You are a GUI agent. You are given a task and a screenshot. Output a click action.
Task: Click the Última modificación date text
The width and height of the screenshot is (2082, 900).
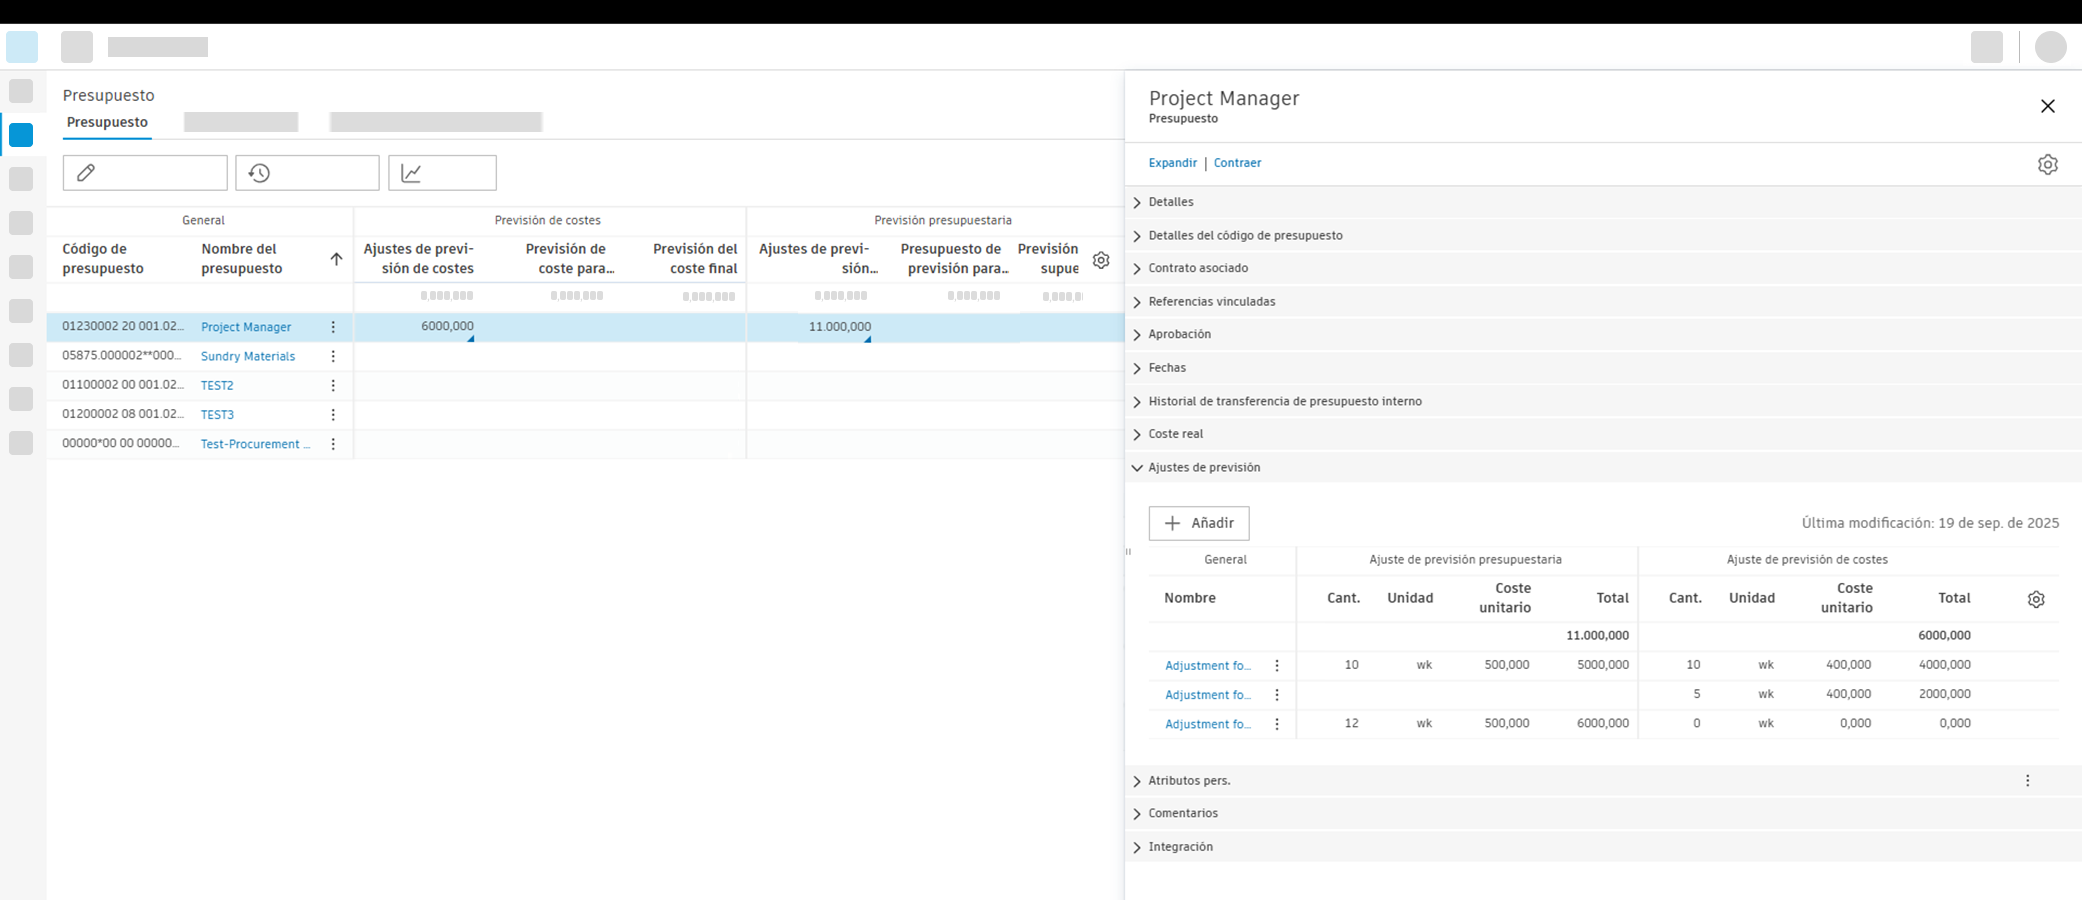pyautogui.click(x=1930, y=523)
